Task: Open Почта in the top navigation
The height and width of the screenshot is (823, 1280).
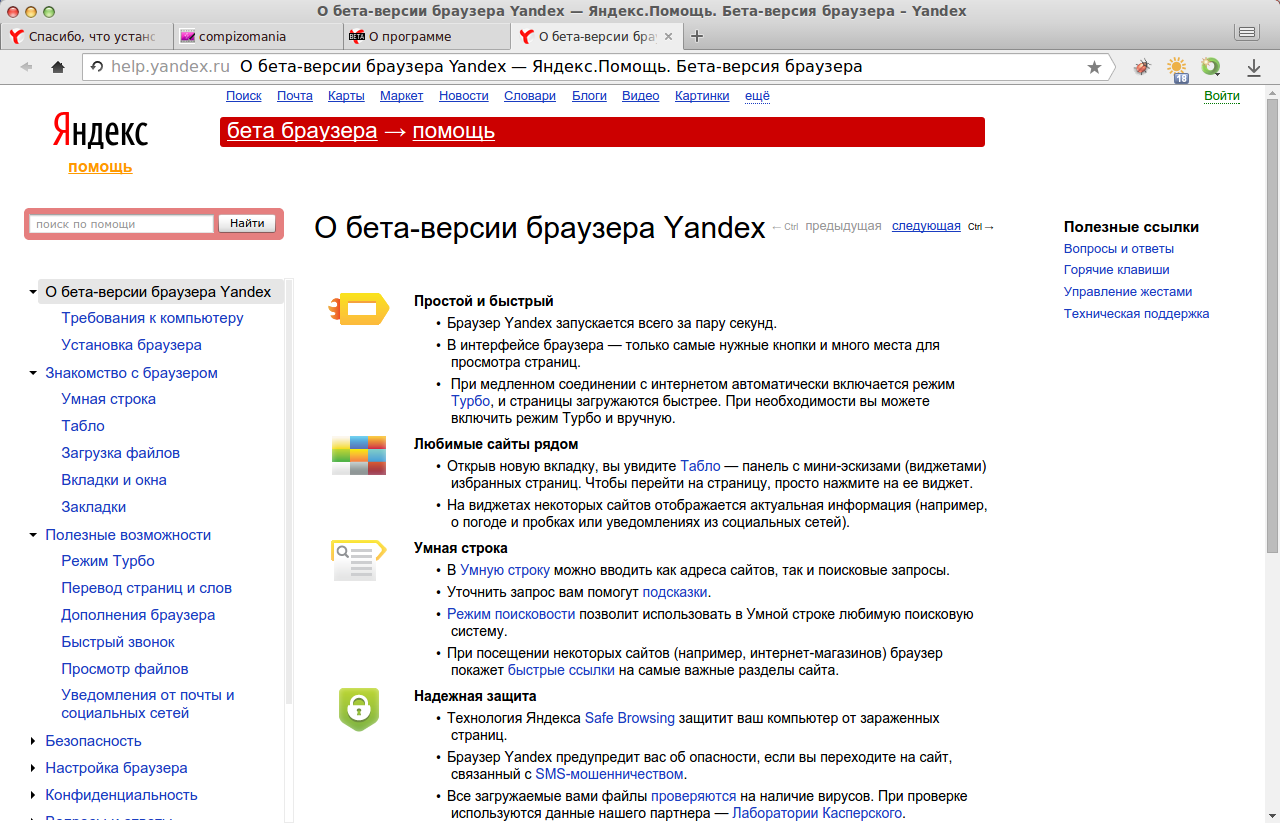Action: [x=295, y=96]
